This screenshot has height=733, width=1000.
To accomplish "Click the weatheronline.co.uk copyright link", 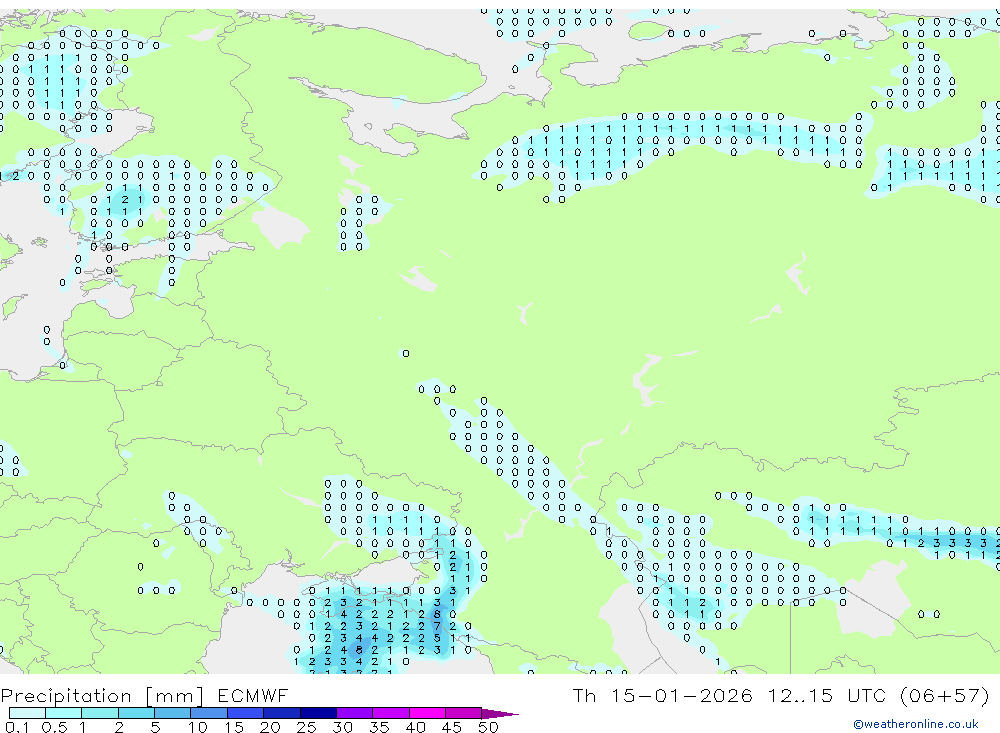I will tap(916, 724).
